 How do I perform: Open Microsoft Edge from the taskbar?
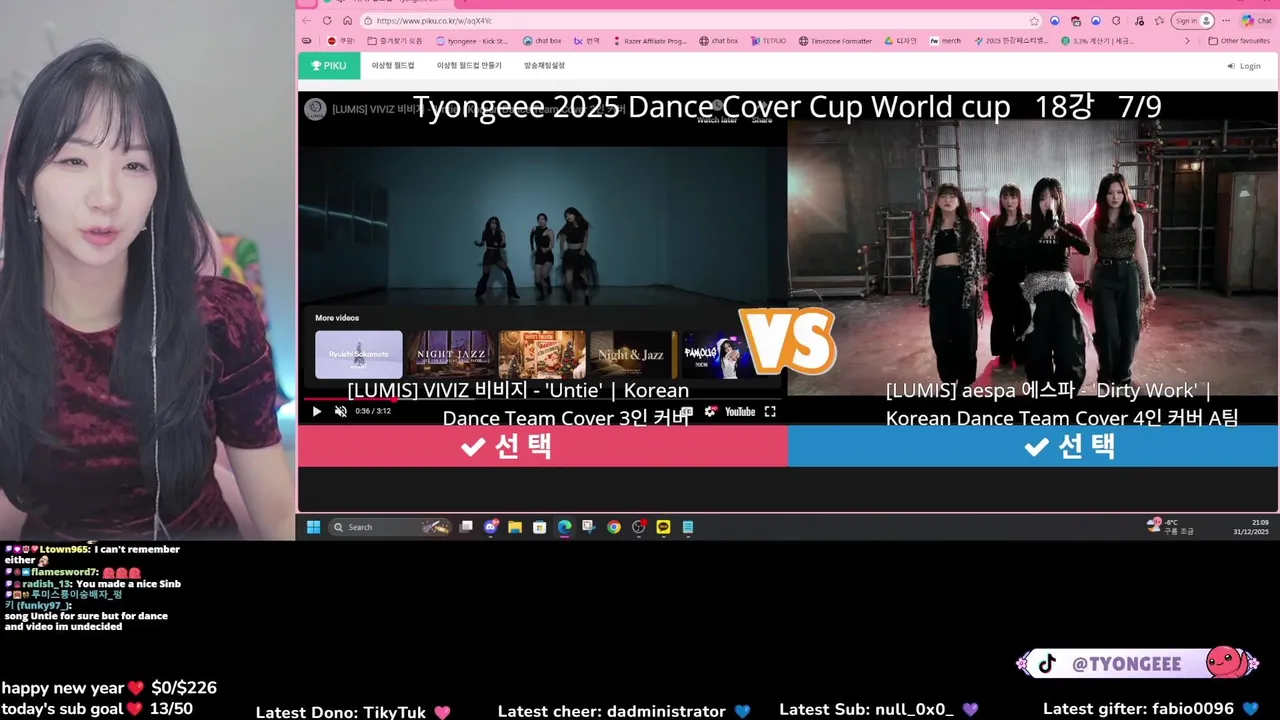564,527
